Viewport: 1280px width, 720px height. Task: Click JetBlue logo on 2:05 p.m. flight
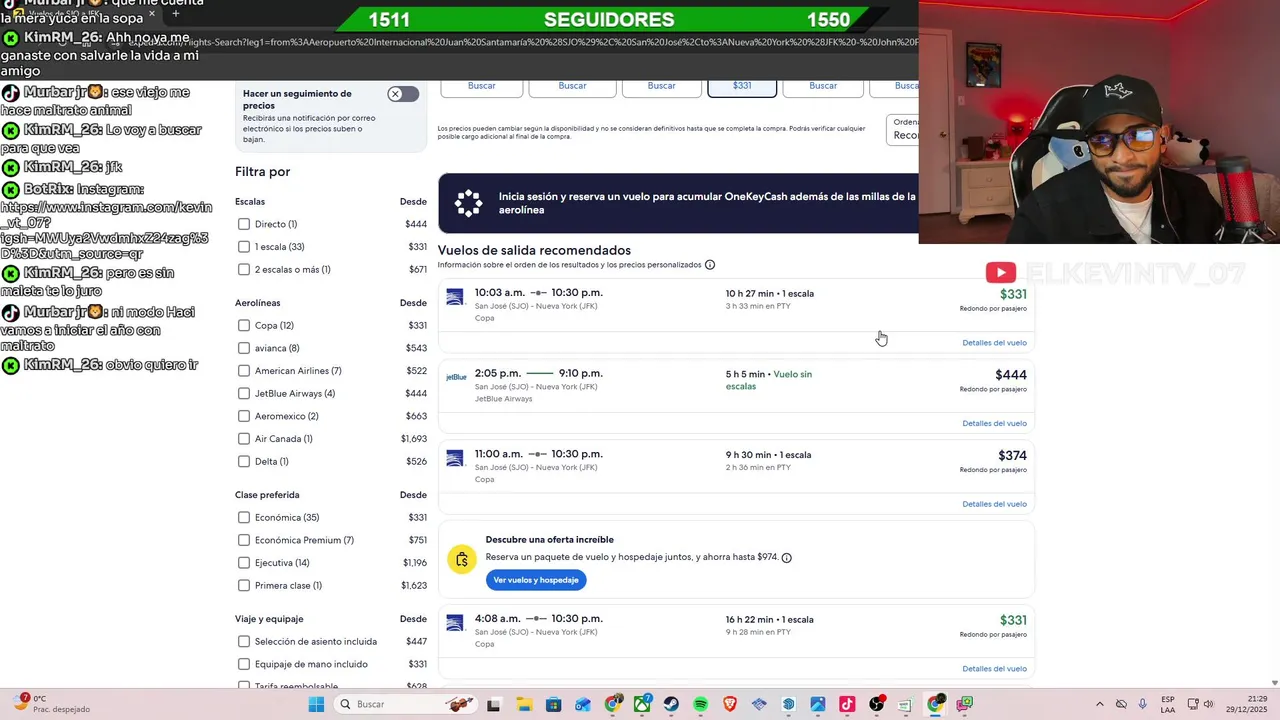[x=456, y=377]
